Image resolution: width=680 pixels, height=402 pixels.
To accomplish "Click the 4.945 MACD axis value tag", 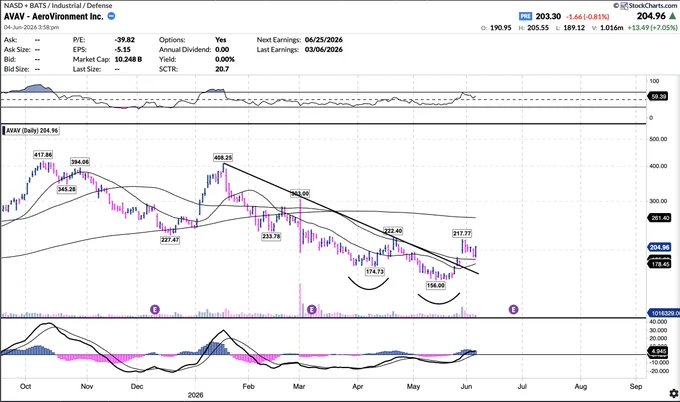I will coord(658,351).
